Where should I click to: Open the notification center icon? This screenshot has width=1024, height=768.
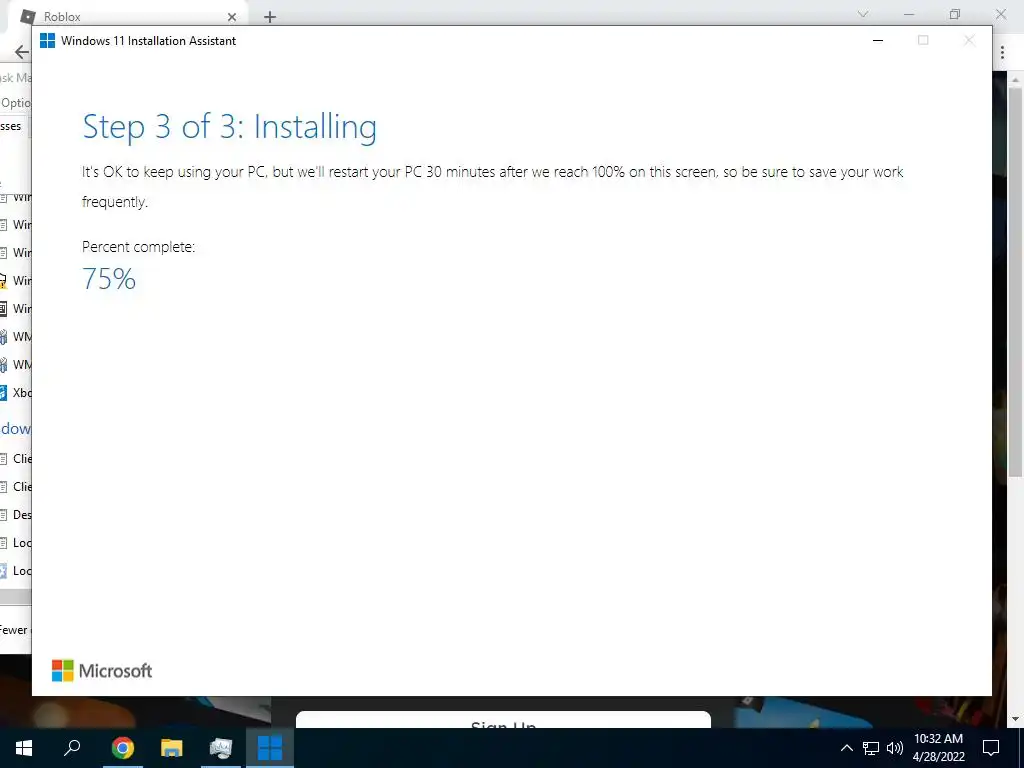click(x=991, y=748)
